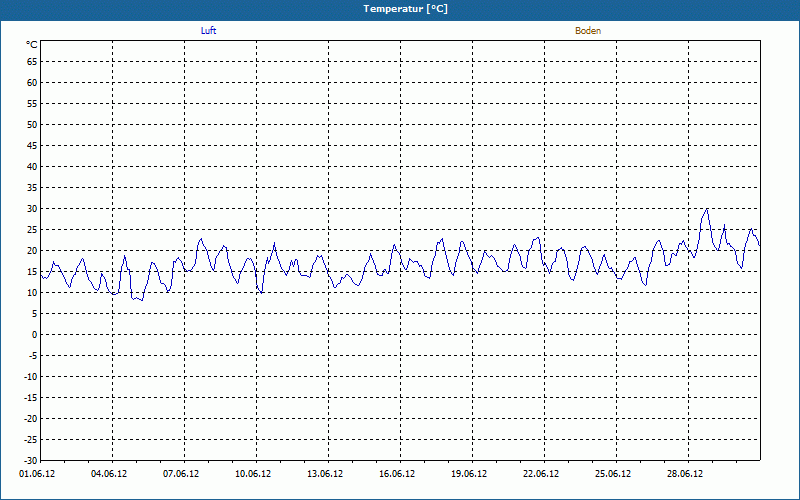Image resolution: width=800 pixels, height=500 pixels.
Task: Select the 13.06.12 date label
Action: click(x=325, y=474)
